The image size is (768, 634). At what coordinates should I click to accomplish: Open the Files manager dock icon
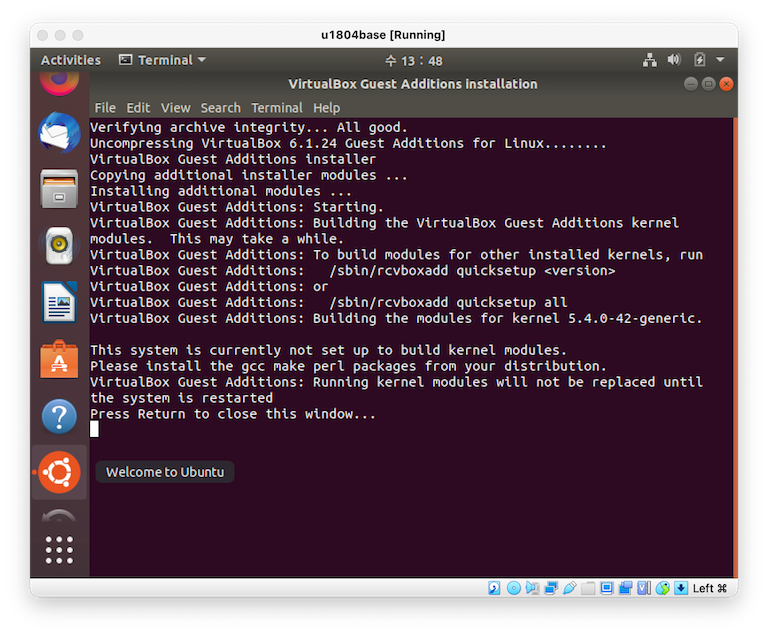59,189
